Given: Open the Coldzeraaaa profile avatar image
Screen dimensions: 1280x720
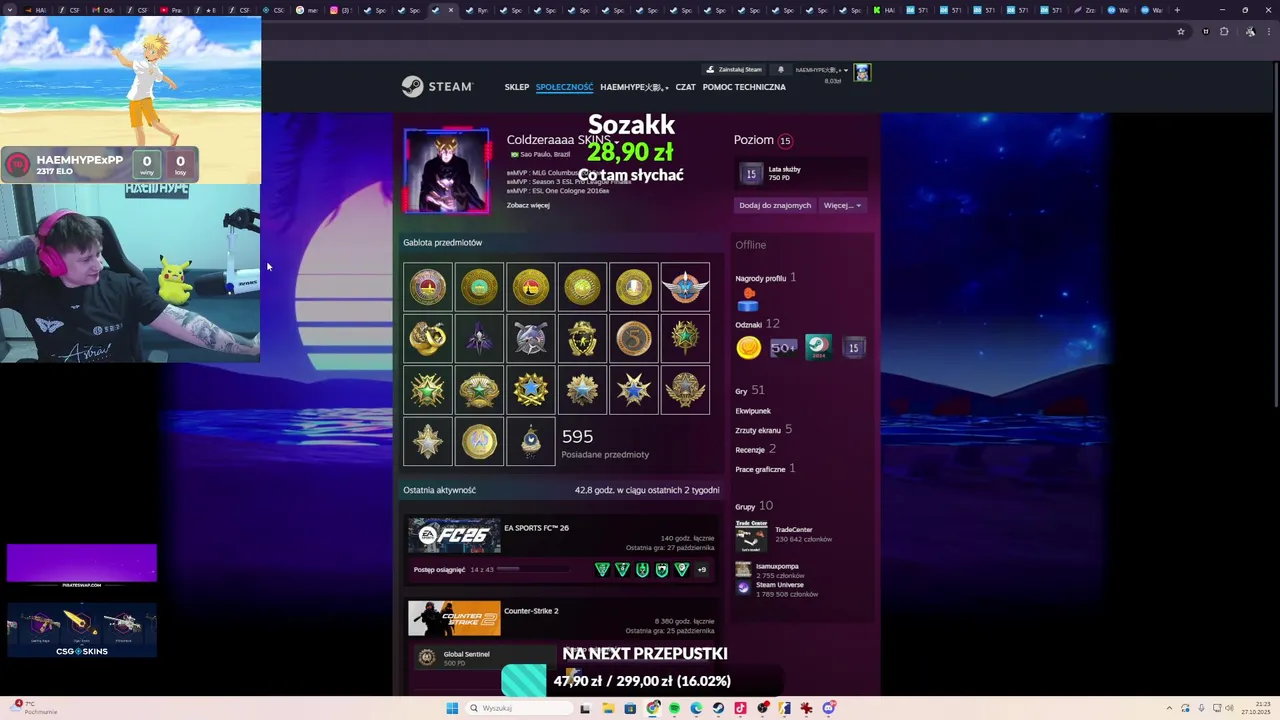Looking at the screenshot, I should pos(447,170).
